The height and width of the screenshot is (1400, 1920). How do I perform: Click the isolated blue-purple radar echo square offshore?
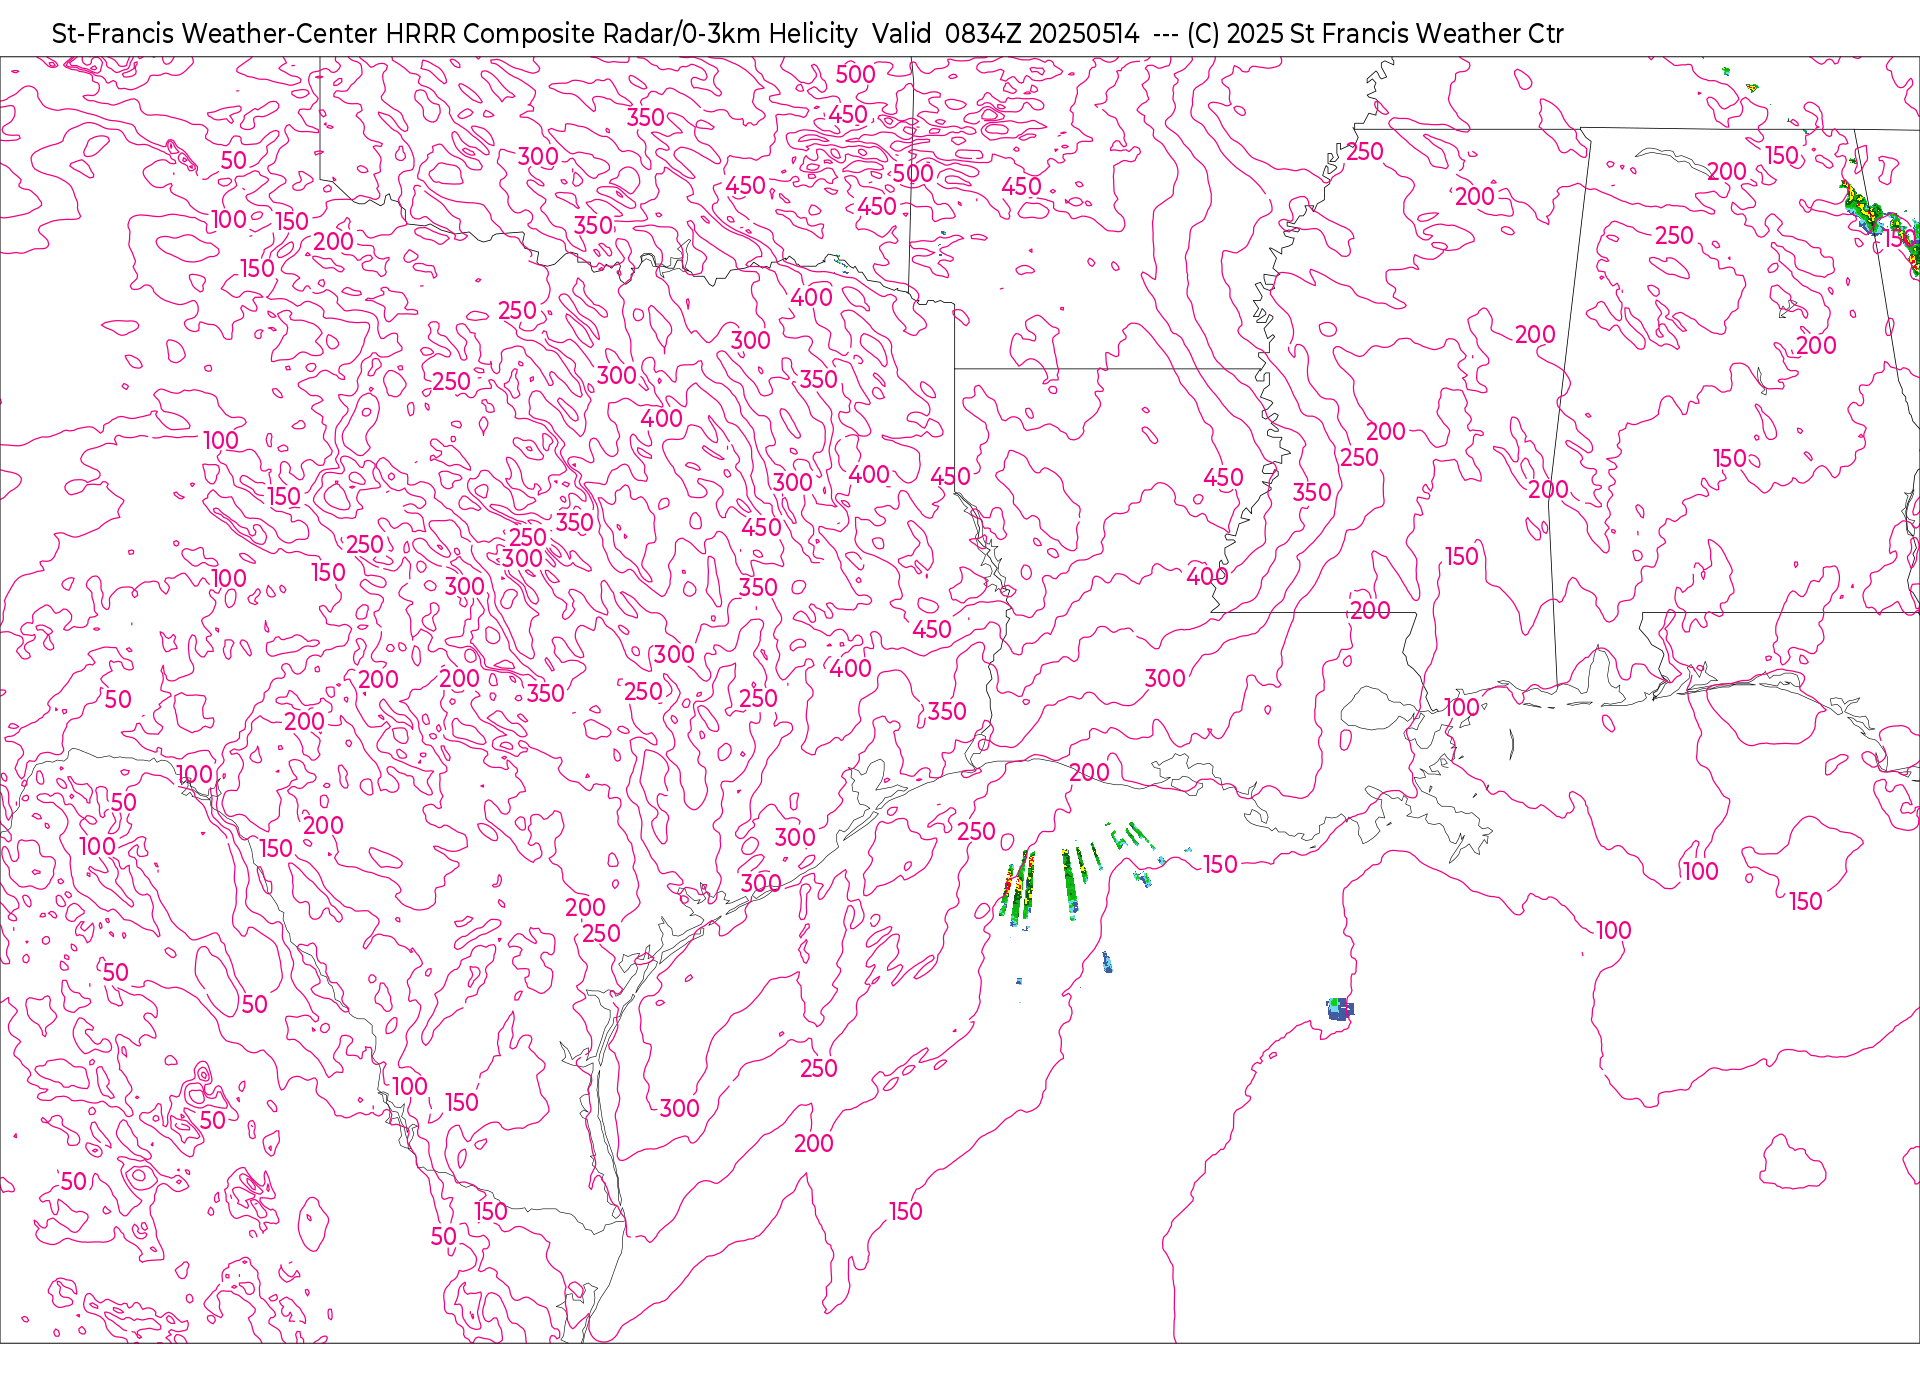(x=1339, y=1008)
